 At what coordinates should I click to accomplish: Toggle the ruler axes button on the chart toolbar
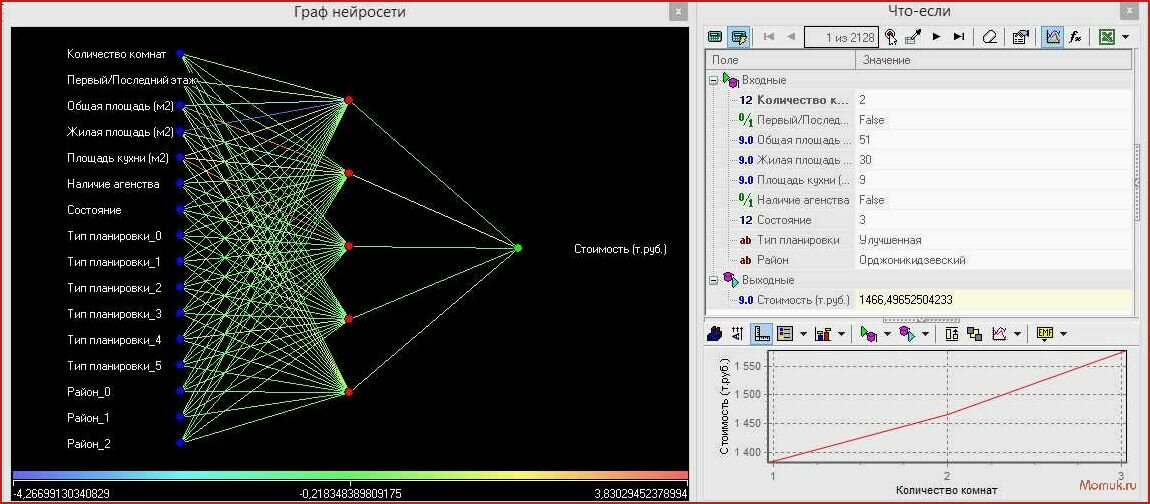761,334
